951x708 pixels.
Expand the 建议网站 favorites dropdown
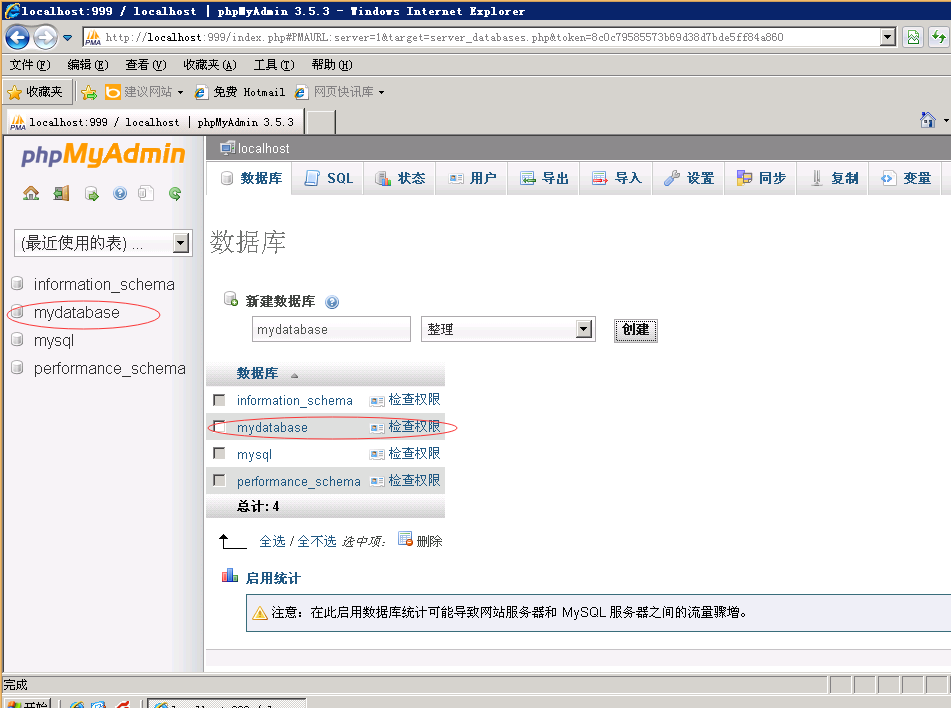pos(180,92)
